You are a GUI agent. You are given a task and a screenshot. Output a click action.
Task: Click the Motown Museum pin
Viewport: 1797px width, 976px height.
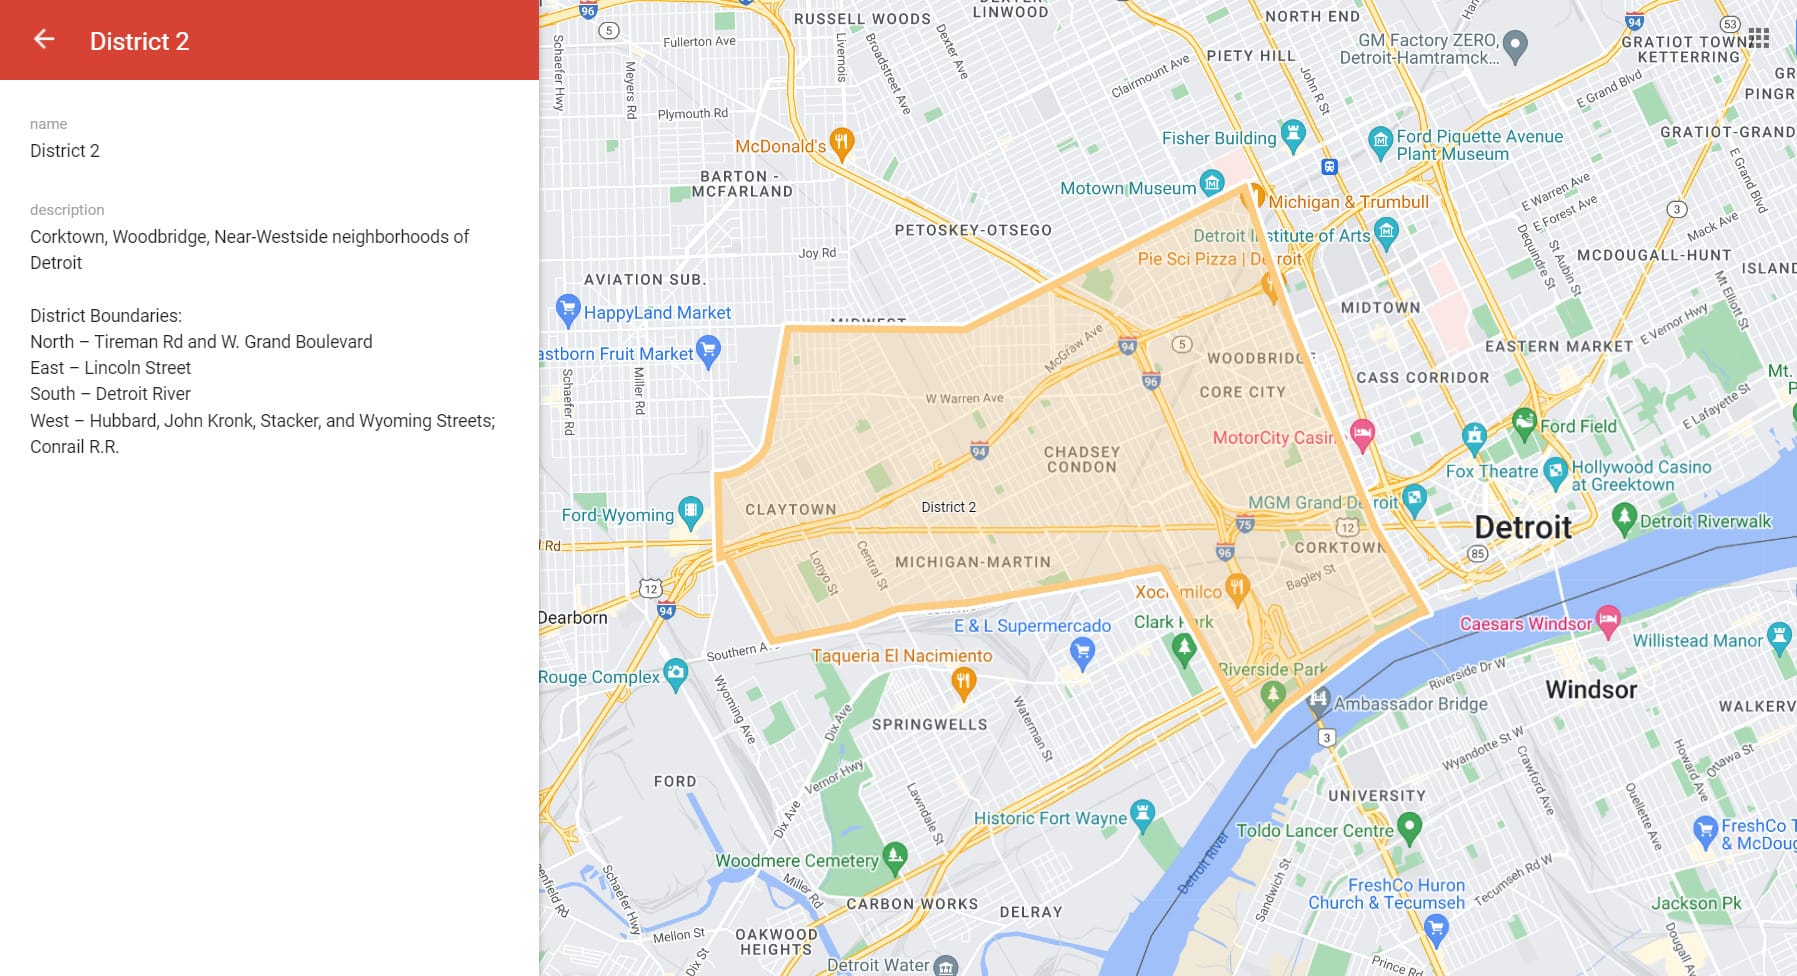point(1212,182)
